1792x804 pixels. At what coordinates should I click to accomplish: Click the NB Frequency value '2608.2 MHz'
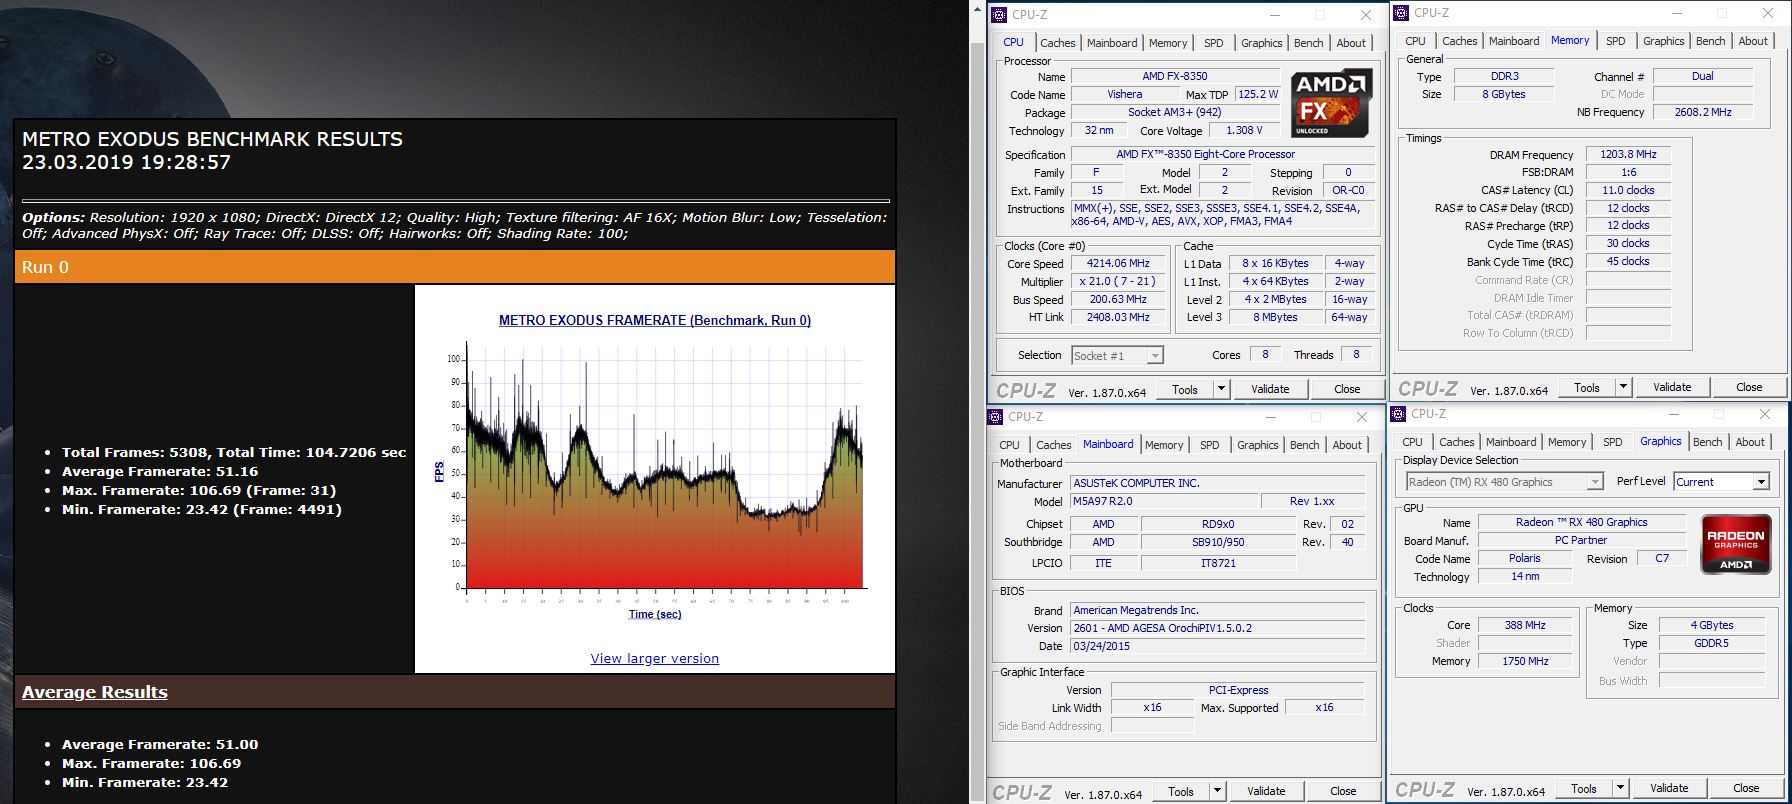coord(1703,112)
